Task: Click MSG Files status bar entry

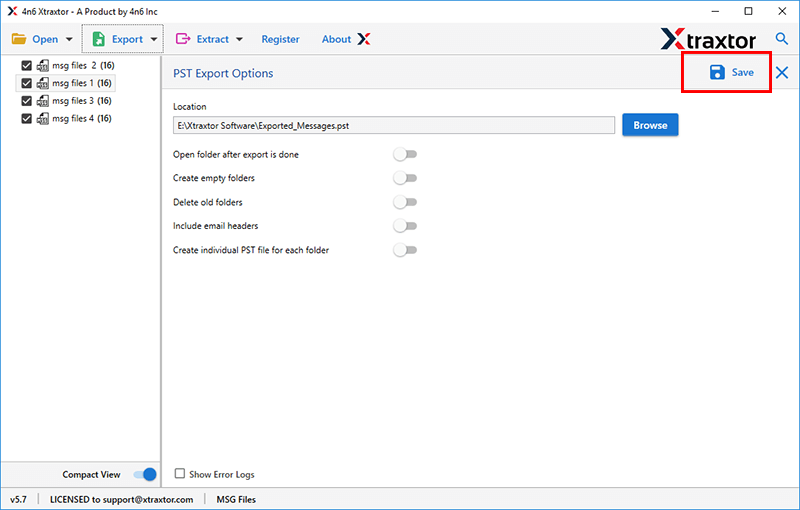Action: [236, 499]
